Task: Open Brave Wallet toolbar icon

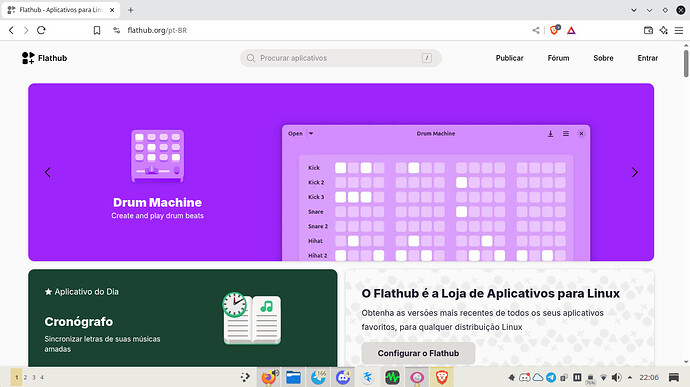Action: tap(648, 30)
